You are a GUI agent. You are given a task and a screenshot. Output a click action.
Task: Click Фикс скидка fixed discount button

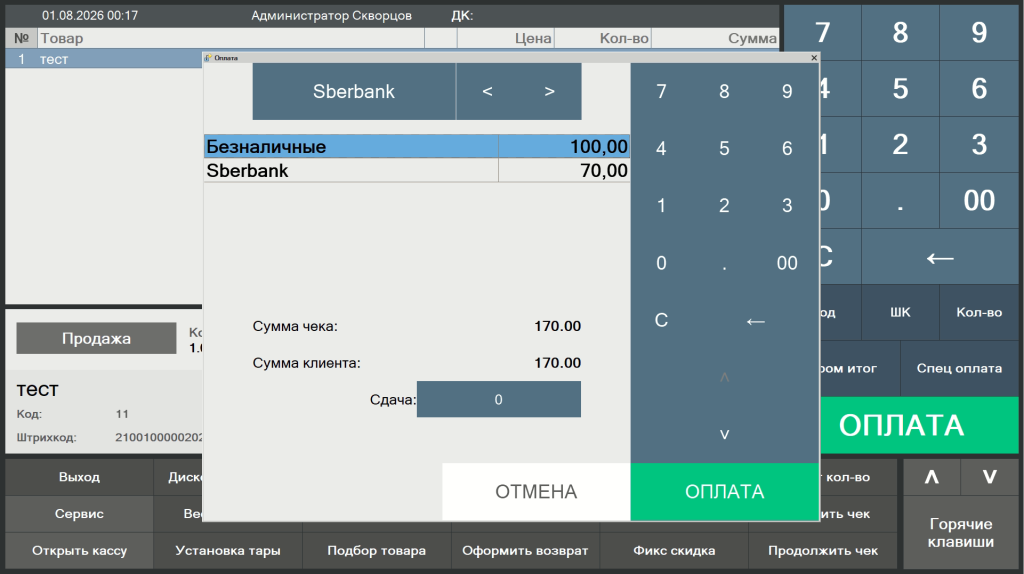coord(674,550)
